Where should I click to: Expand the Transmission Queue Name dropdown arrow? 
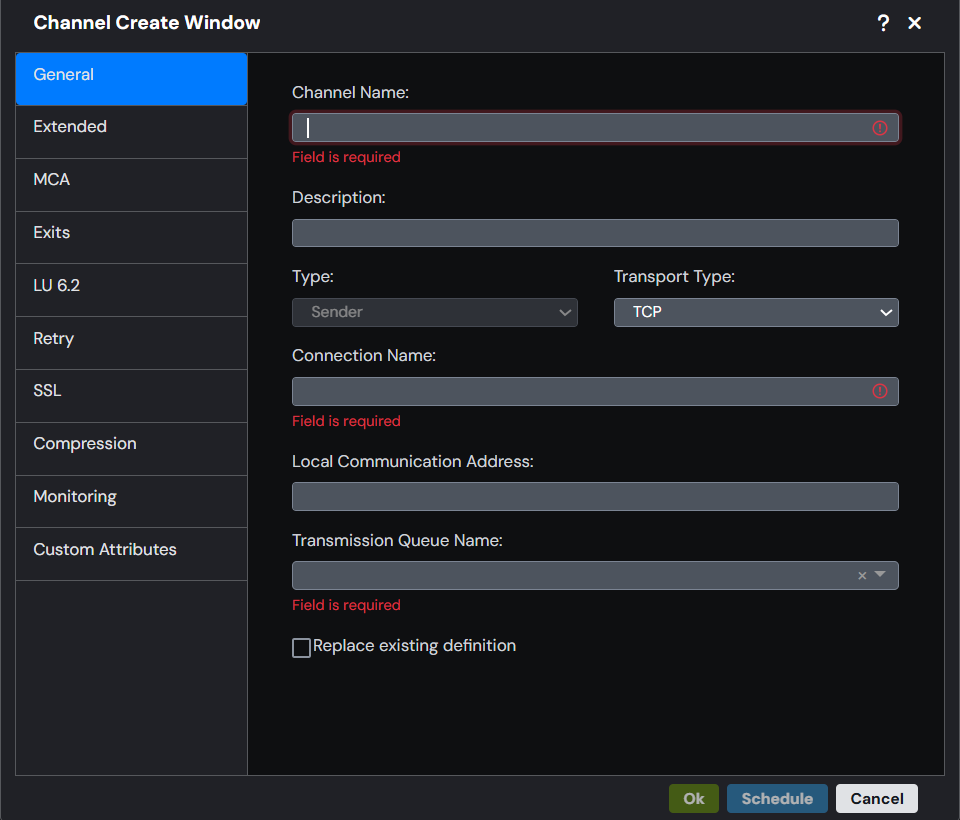880,574
